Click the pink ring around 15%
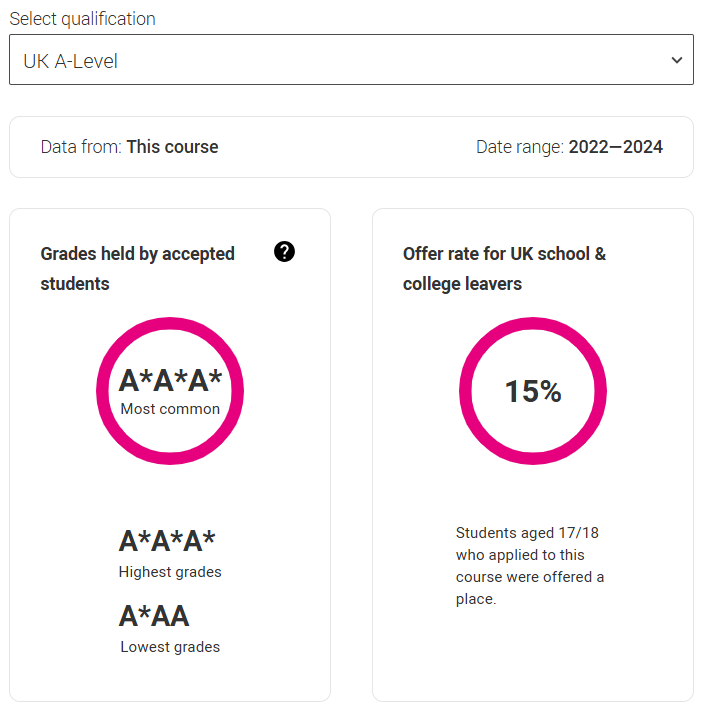The height and width of the screenshot is (714, 702). click(x=466, y=390)
